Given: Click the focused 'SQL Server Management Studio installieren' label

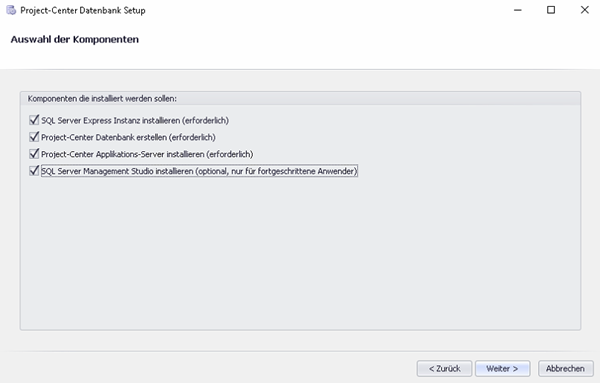Looking at the screenshot, I should tap(199, 171).
